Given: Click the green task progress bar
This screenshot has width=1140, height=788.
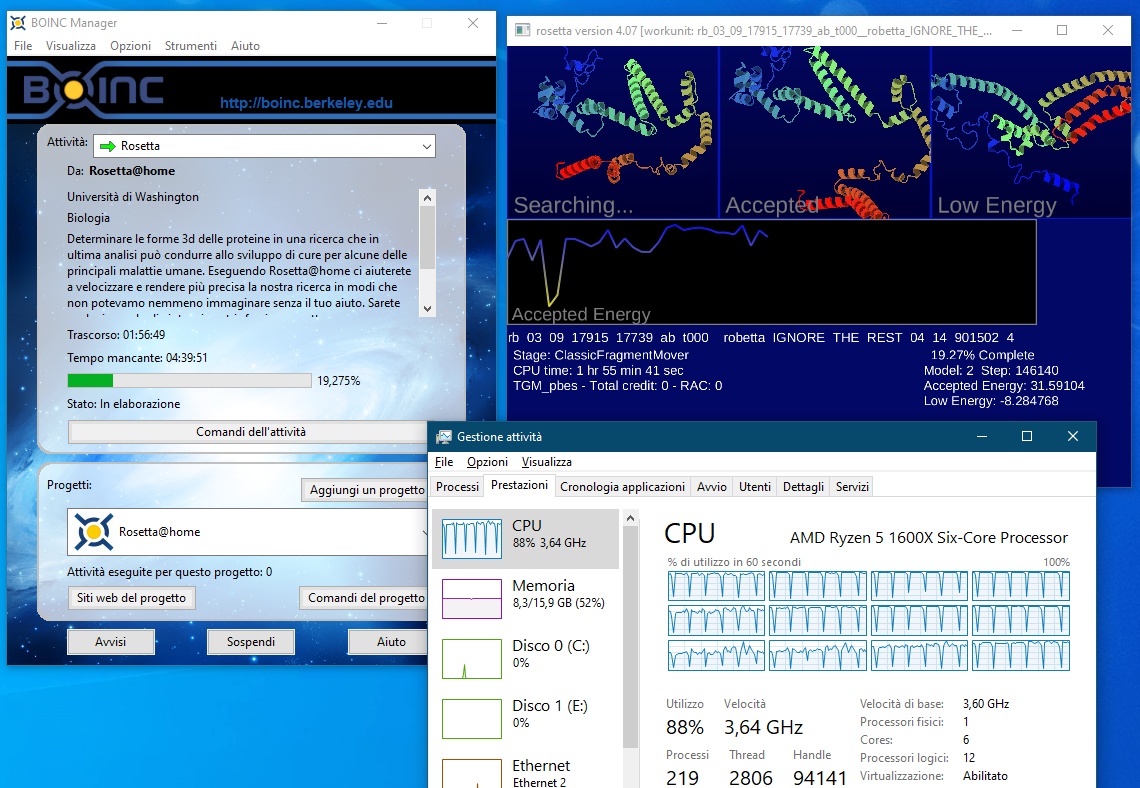Looking at the screenshot, I should point(189,380).
